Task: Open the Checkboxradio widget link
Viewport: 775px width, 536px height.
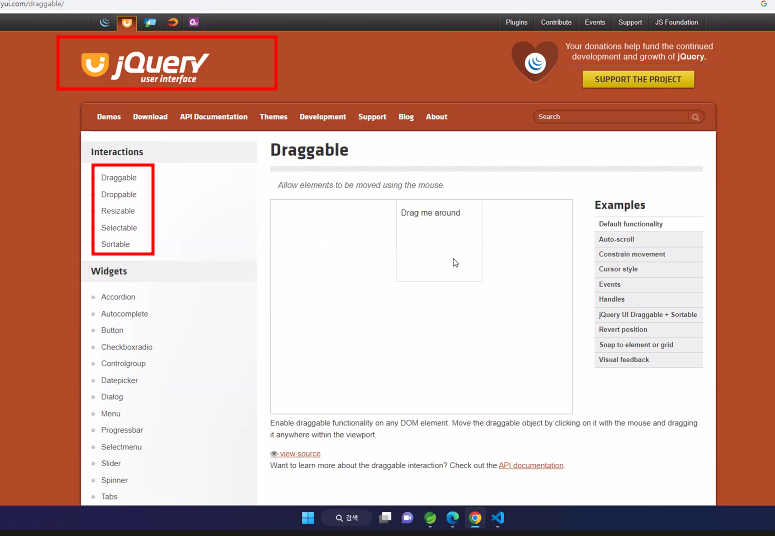Action: pos(127,347)
